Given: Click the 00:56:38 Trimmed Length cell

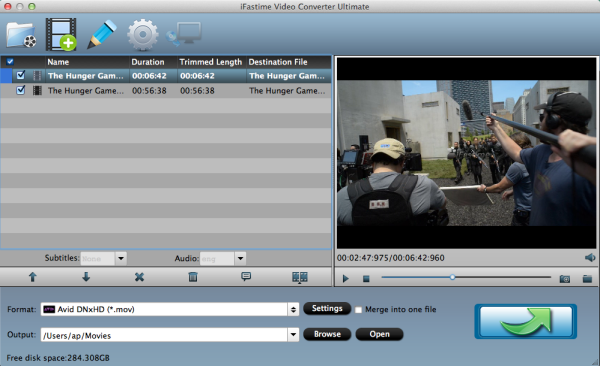Looking at the screenshot, I should pos(197,91).
